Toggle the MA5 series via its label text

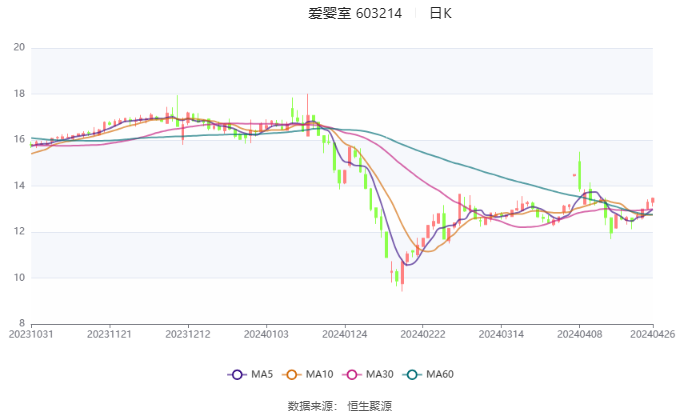click(262, 374)
